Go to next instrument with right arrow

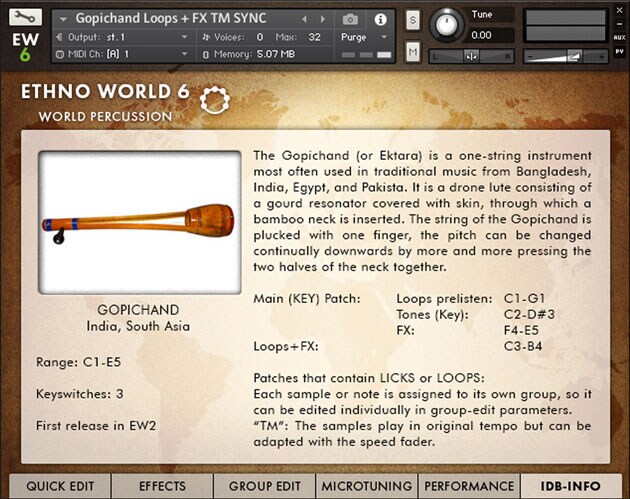click(x=323, y=19)
